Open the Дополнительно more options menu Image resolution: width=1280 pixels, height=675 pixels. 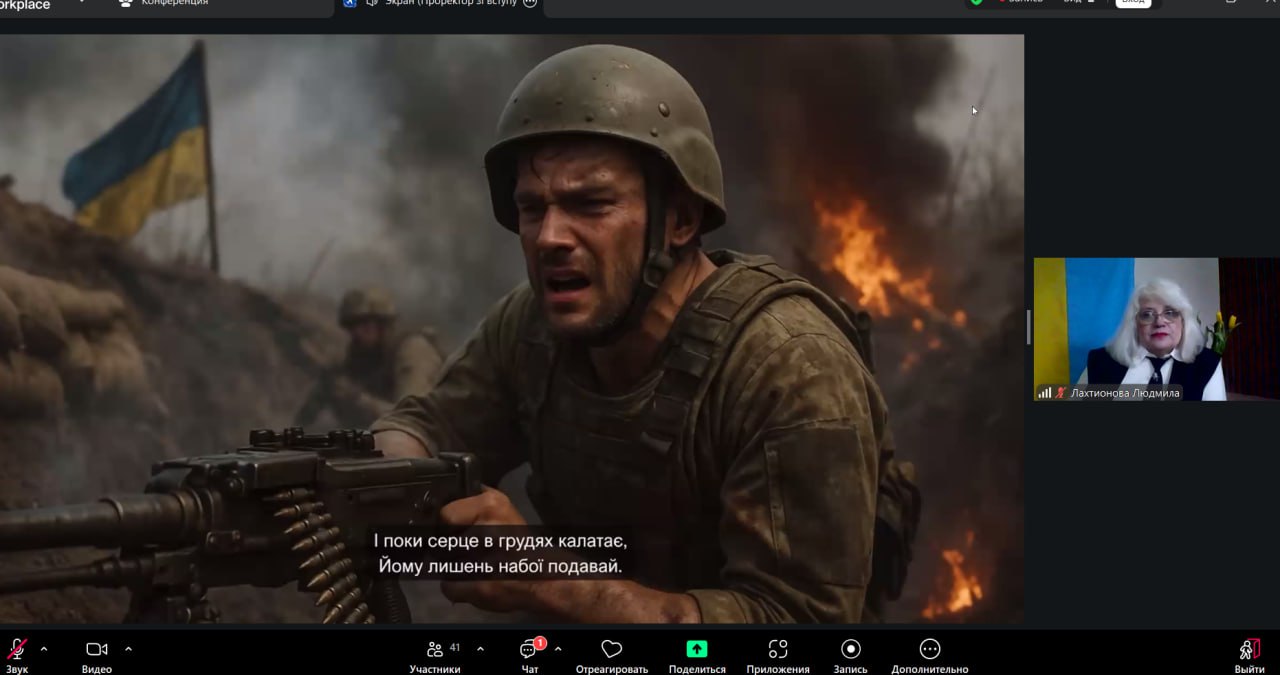click(x=930, y=650)
